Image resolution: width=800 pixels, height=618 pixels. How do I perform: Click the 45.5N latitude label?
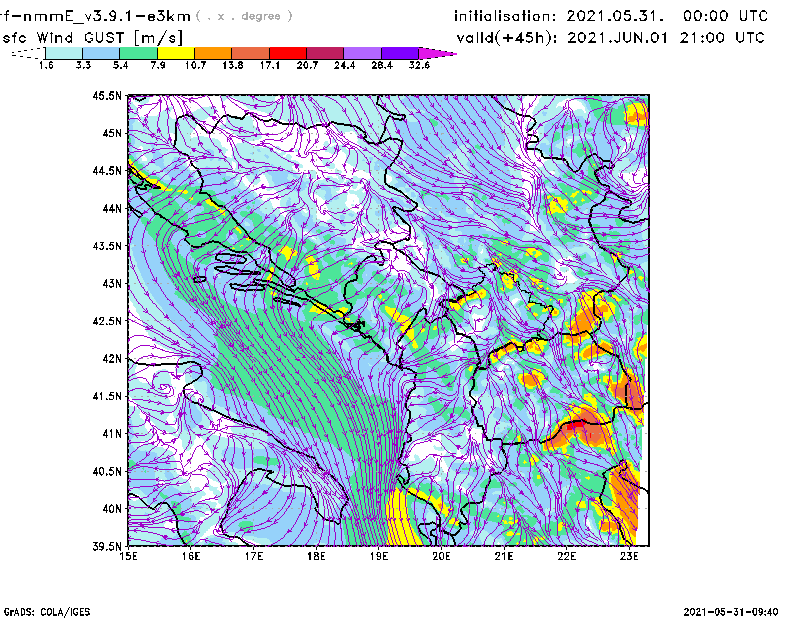point(107,95)
